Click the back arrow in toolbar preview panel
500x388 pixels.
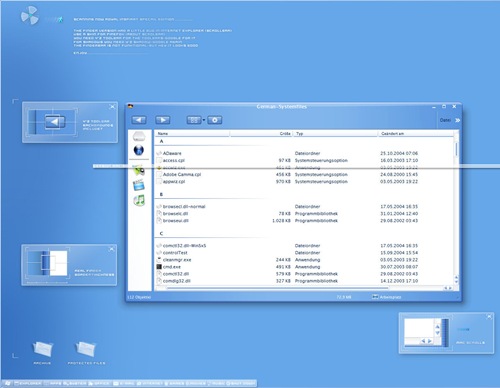coord(55,122)
